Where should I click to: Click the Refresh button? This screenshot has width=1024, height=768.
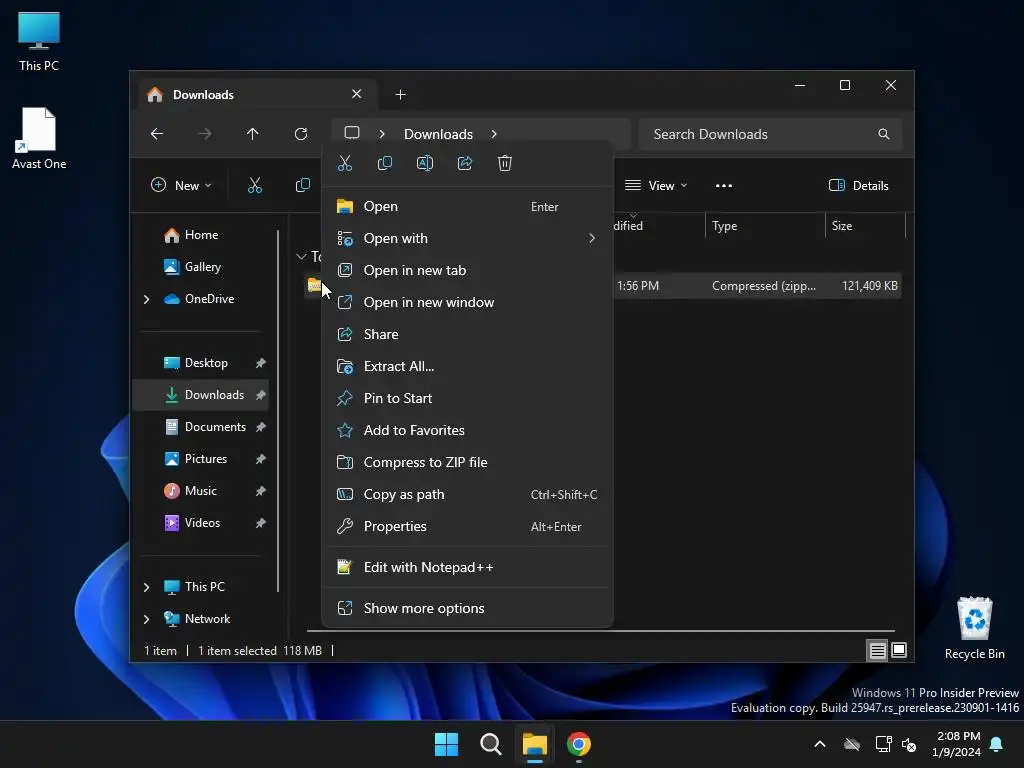301,134
